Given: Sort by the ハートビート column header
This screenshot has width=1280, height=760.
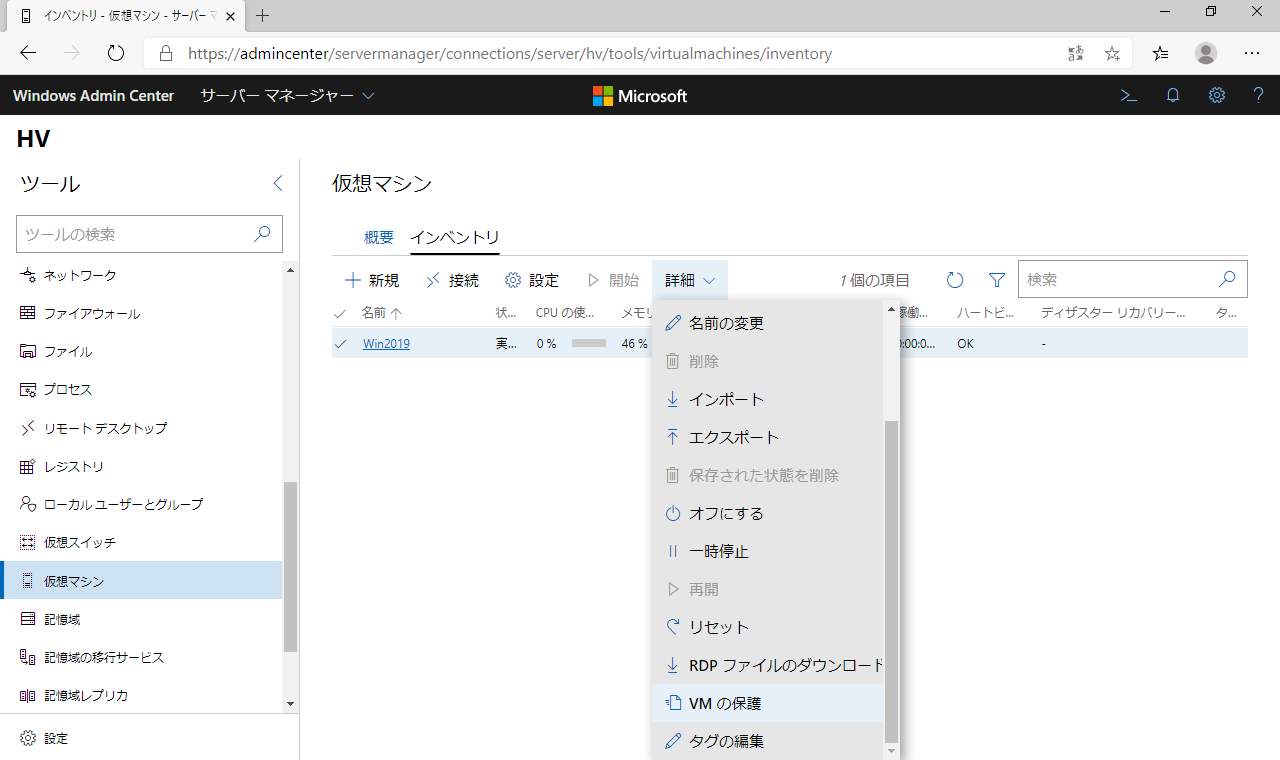Looking at the screenshot, I should (985, 313).
